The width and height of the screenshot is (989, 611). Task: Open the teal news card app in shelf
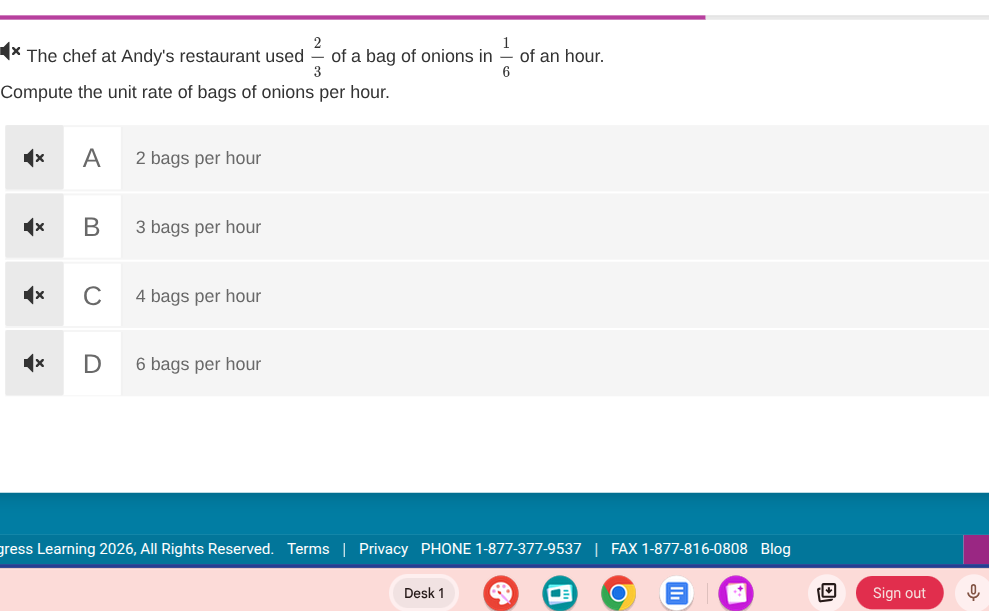point(560,593)
